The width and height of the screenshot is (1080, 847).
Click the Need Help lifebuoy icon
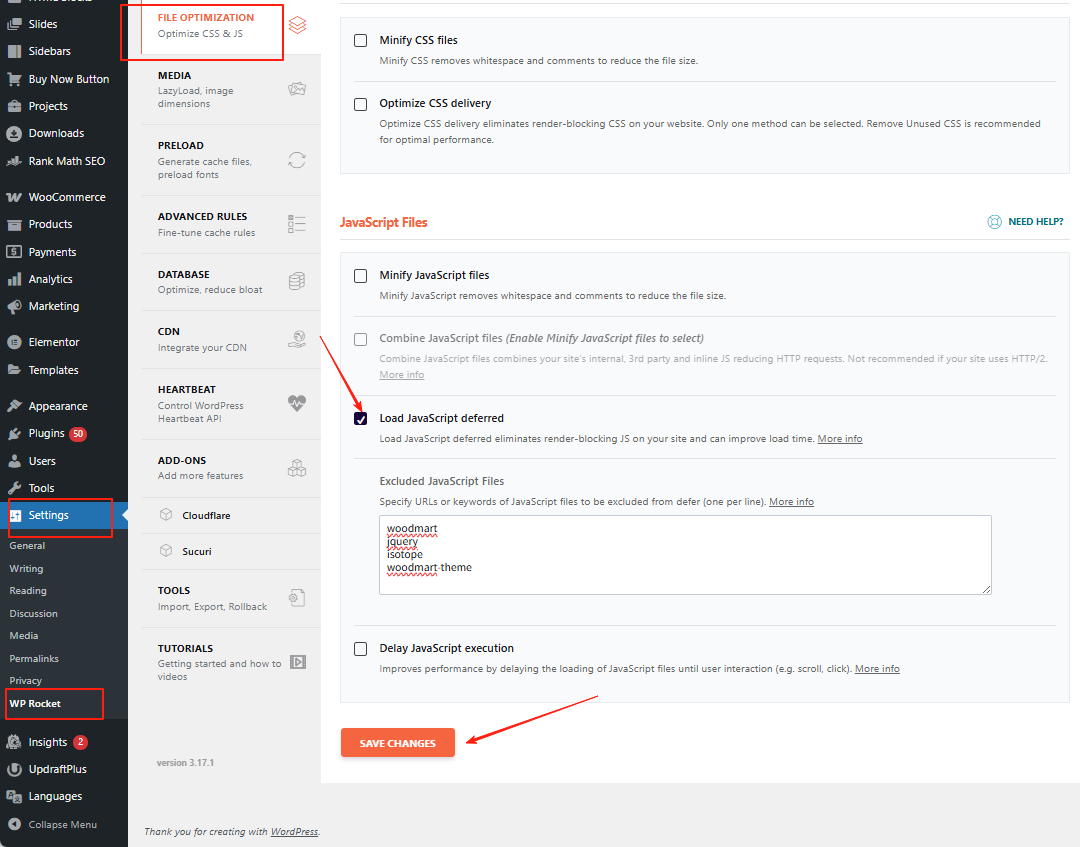[x=994, y=222]
